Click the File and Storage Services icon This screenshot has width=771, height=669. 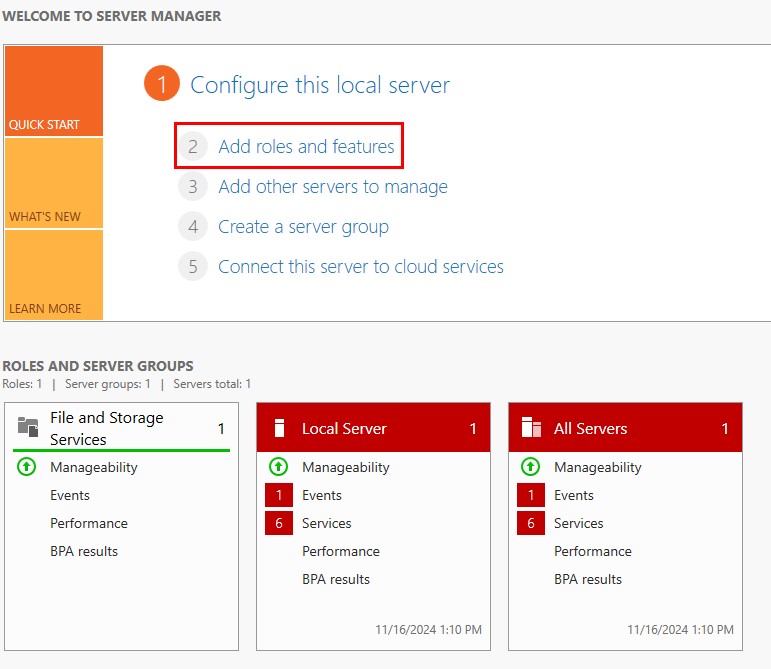pyautogui.click(x=28, y=427)
